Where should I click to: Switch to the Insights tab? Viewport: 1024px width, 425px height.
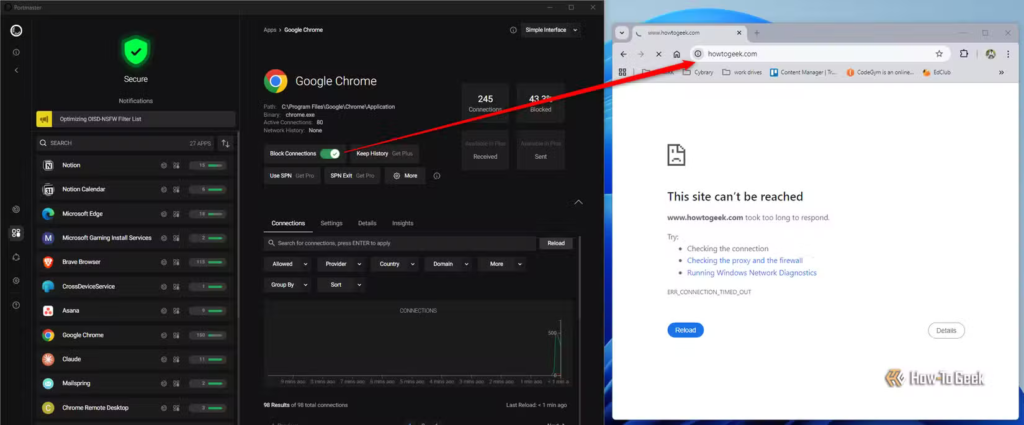click(402, 223)
